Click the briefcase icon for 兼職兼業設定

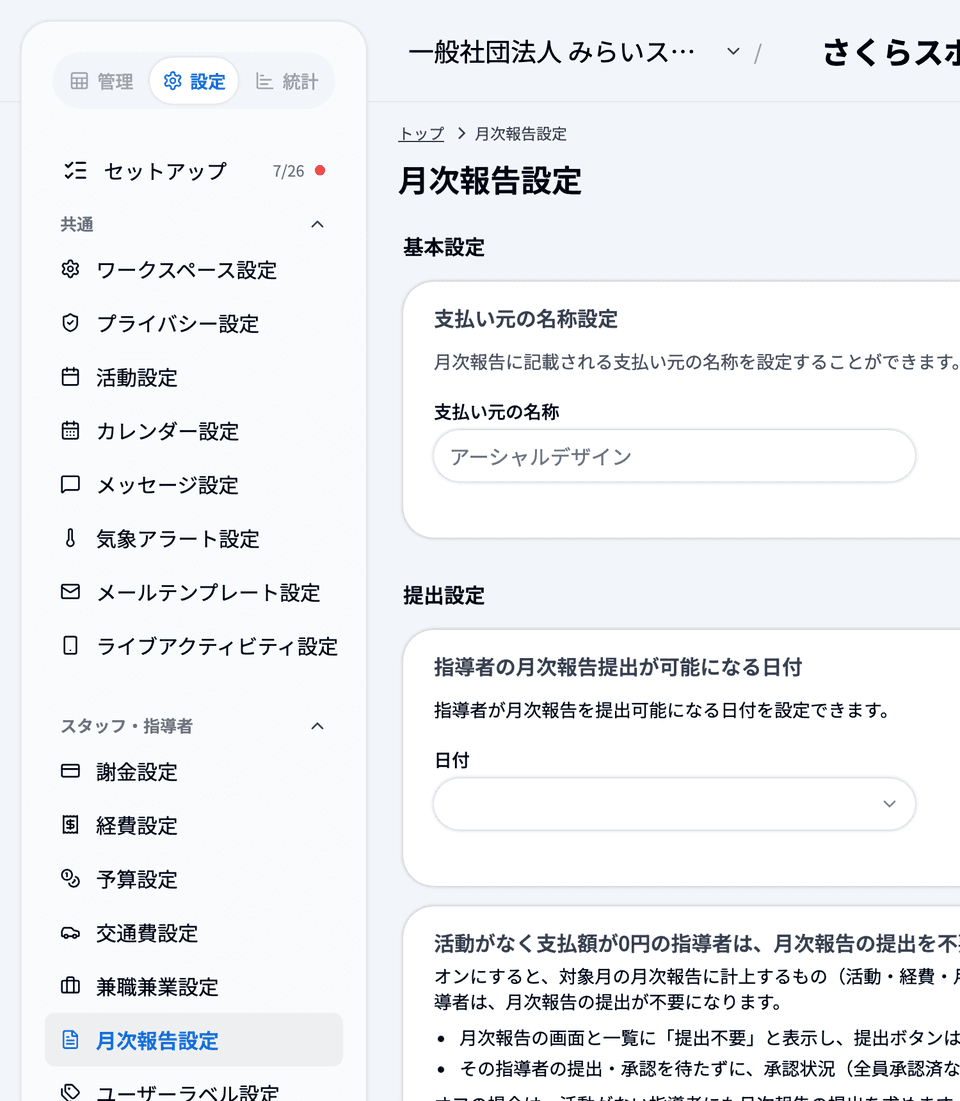click(x=70, y=986)
